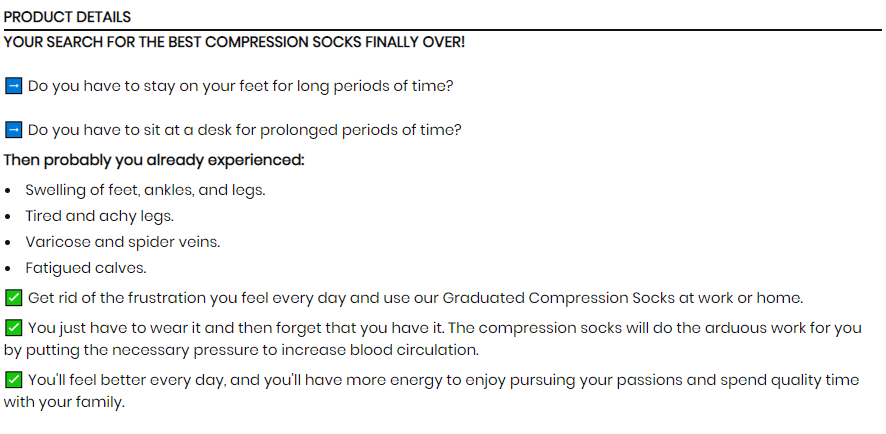Click the bullet dot beside 'Swelling of feet'
The height and width of the screenshot is (434, 886).
pos(7,191)
